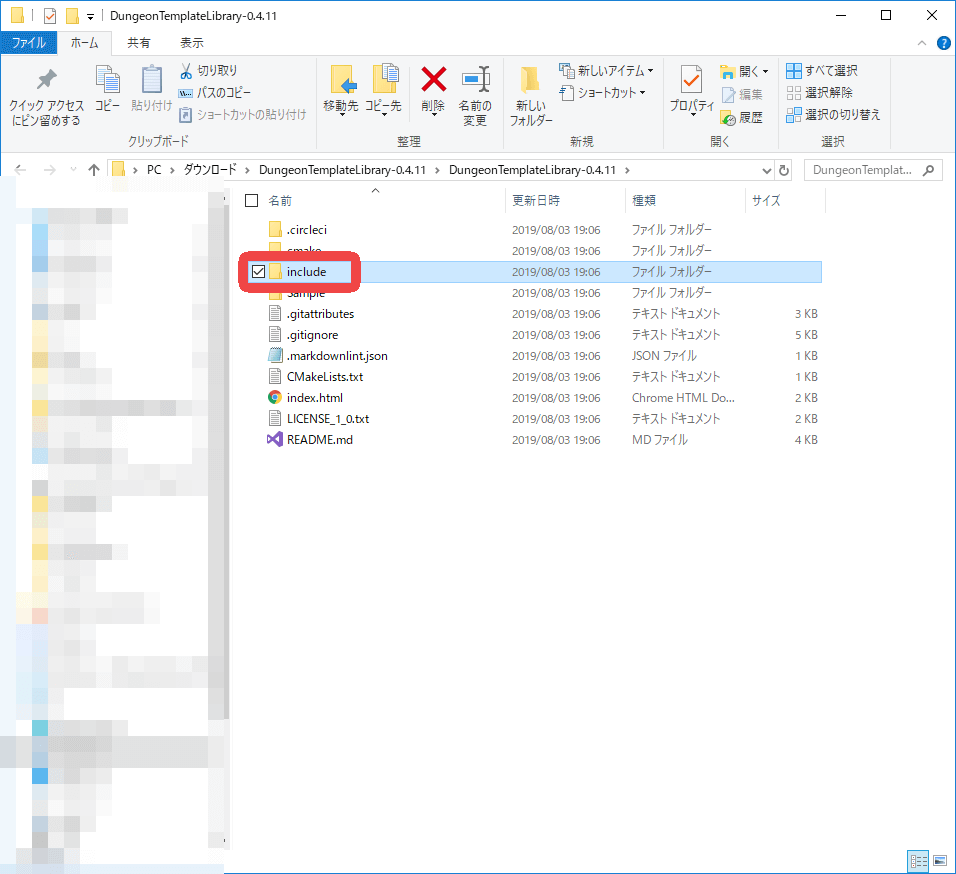
Task: Expand the Move To dropdown
Action: 341,113
